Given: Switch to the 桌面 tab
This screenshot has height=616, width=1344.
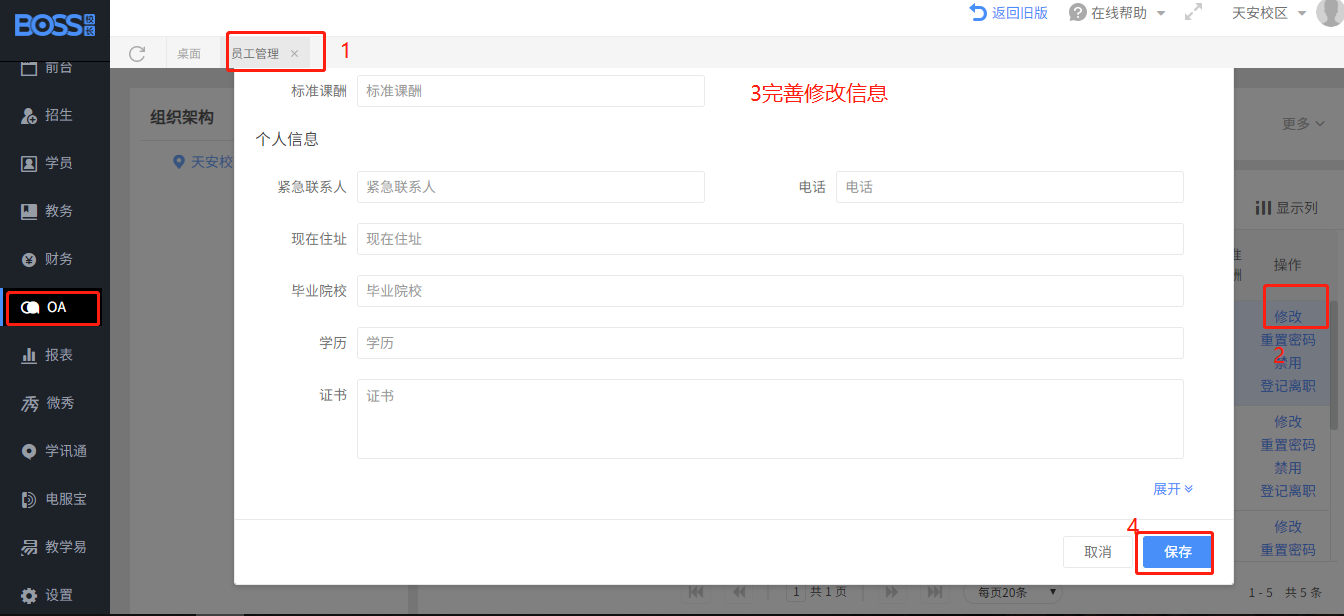Looking at the screenshot, I should (189, 54).
